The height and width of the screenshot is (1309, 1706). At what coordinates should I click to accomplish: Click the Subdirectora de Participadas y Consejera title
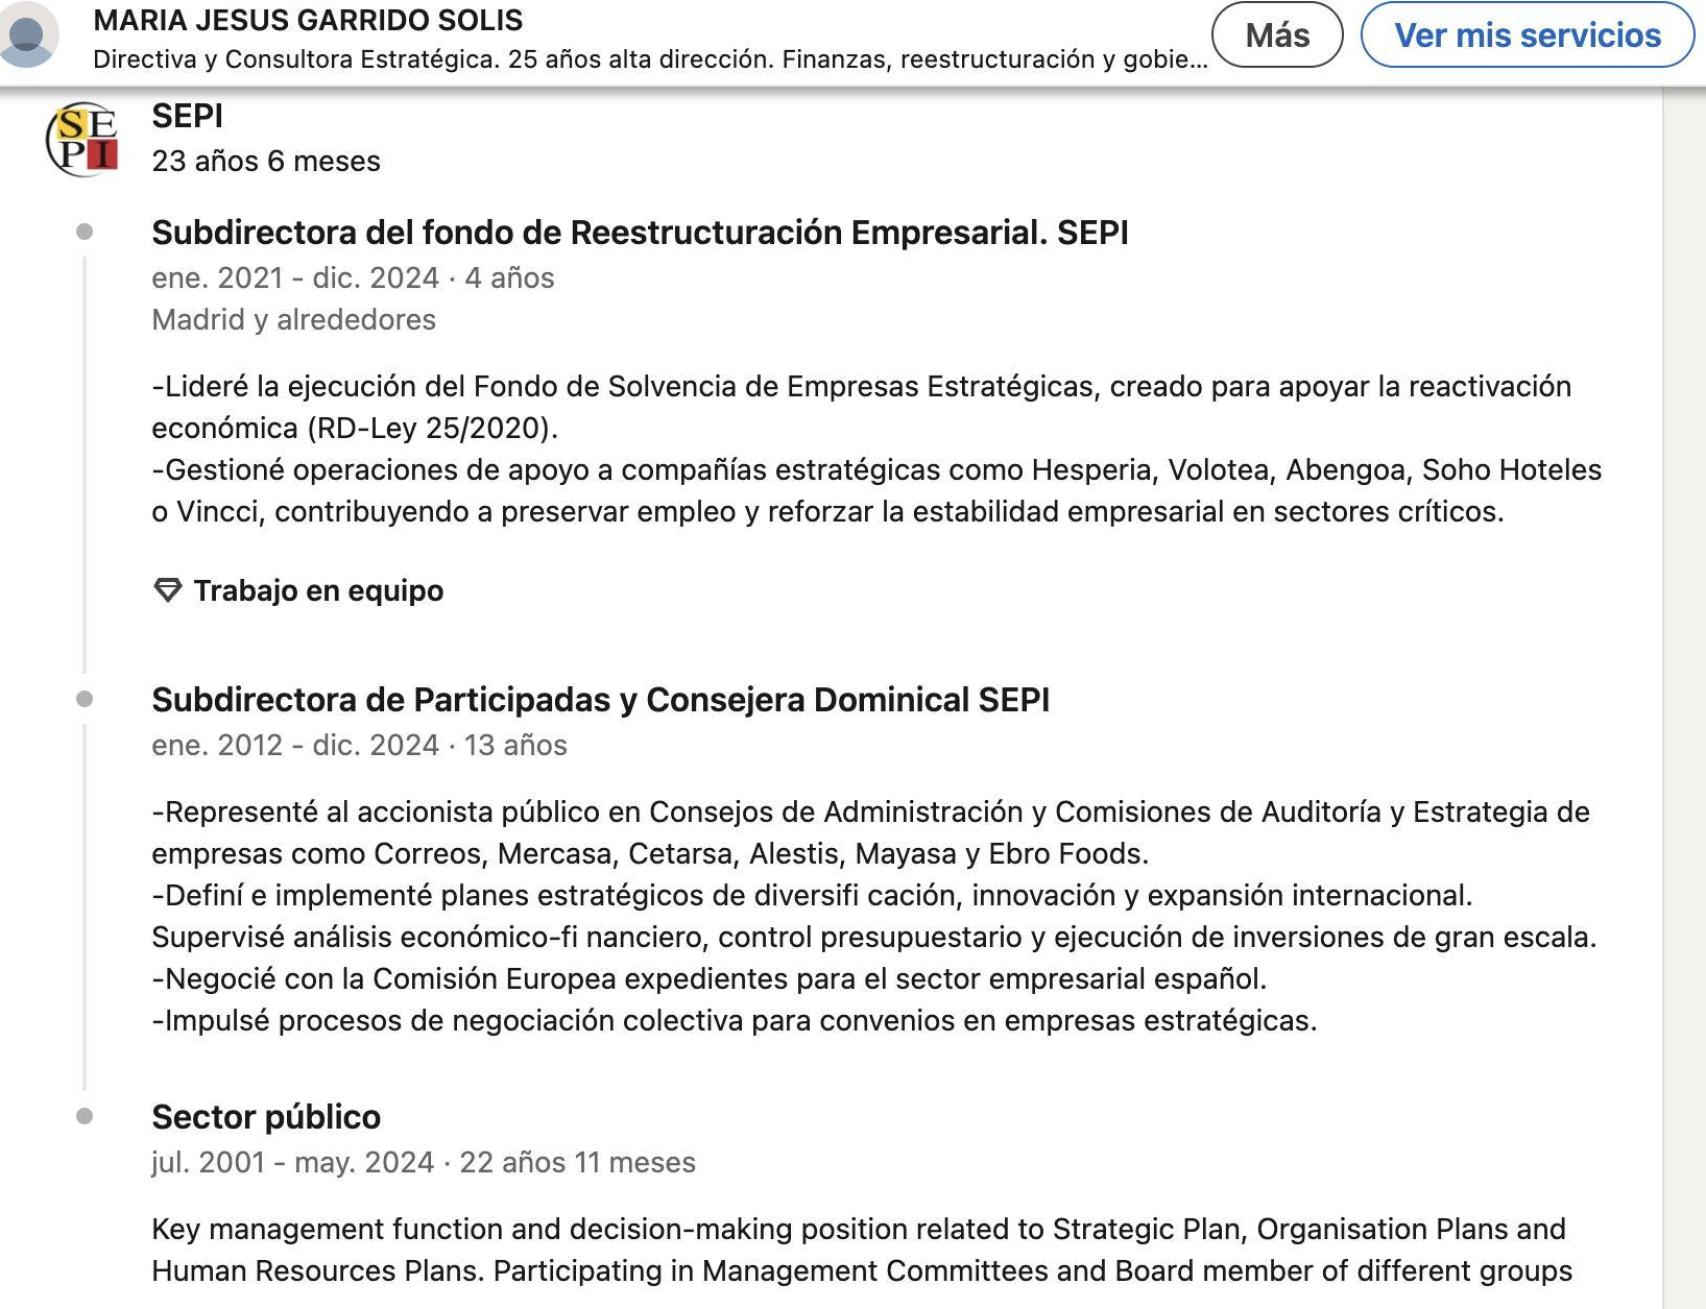[600, 699]
